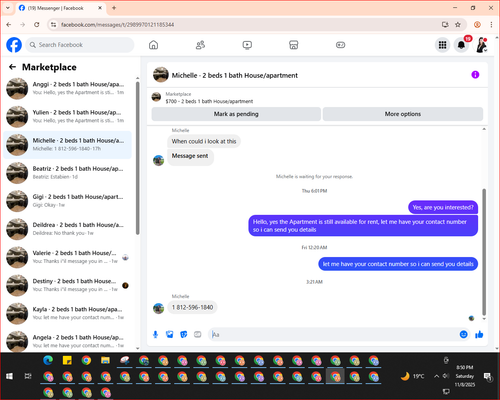Screen dimensions: 500x400
Task: Click the 'Yes, are you interested?' bubble
Action: click(443, 207)
